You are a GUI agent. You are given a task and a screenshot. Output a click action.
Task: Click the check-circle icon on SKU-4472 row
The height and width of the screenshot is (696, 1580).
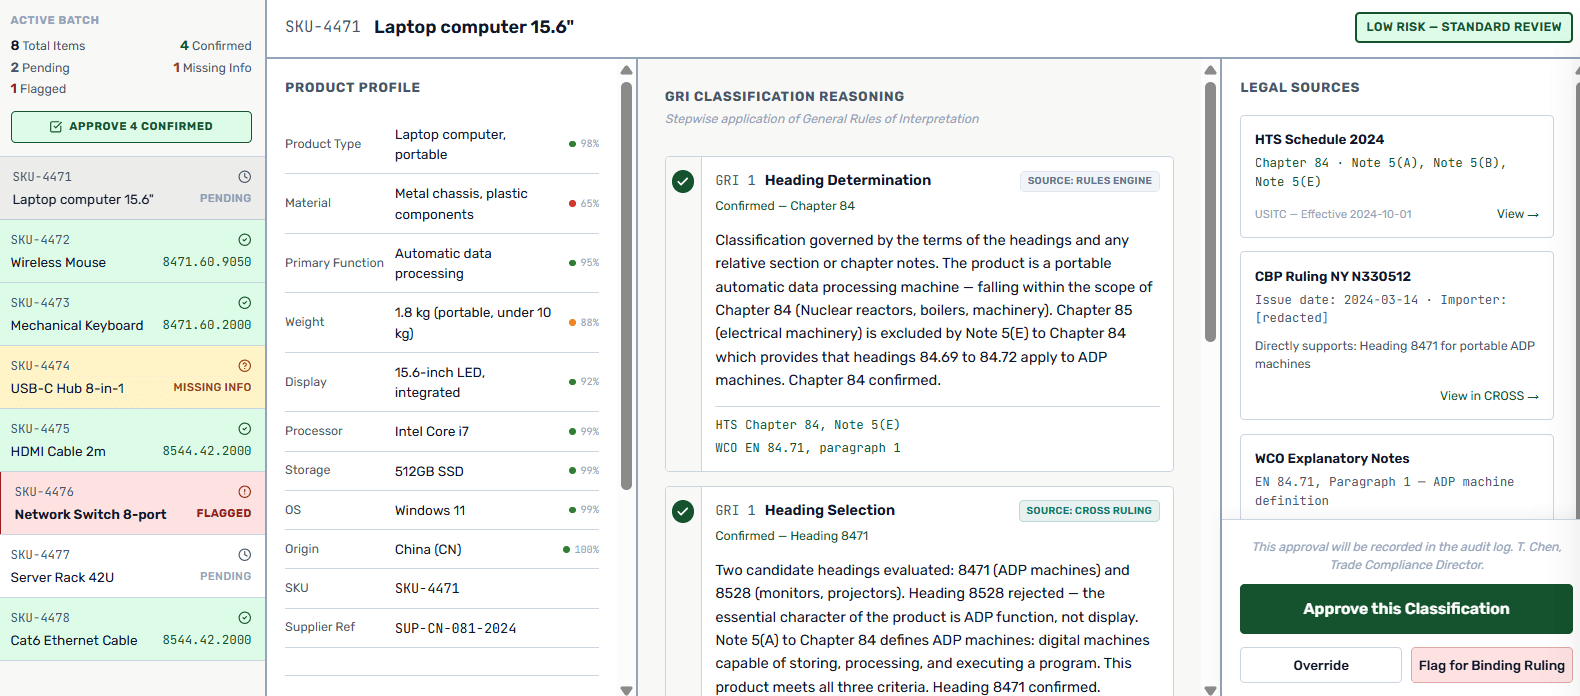pyautogui.click(x=245, y=240)
